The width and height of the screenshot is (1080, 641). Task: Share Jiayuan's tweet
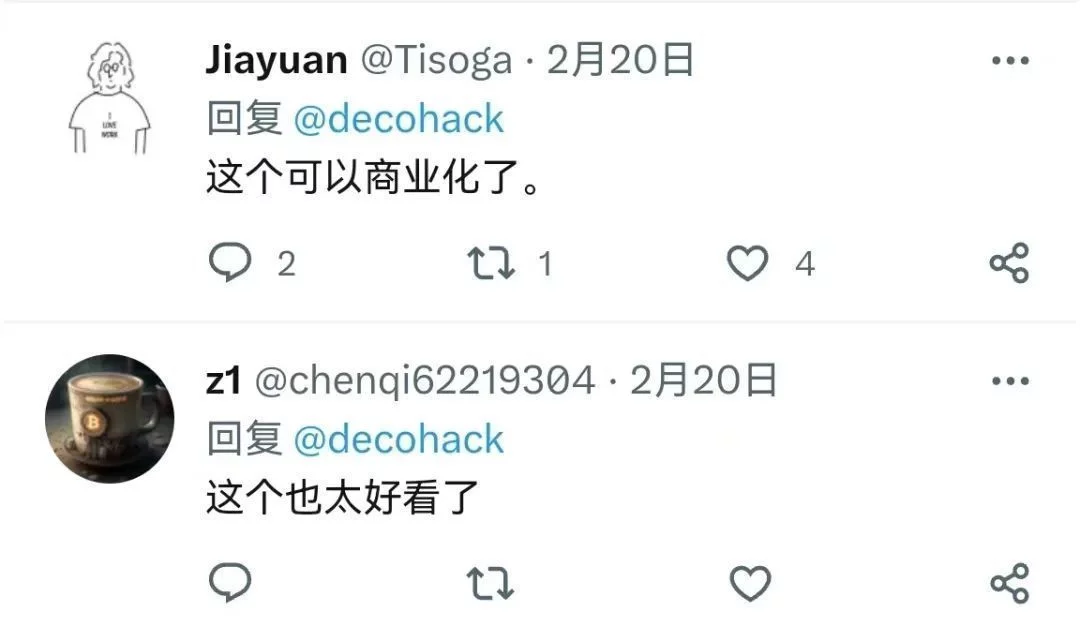pyautogui.click(x=1010, y=263)
